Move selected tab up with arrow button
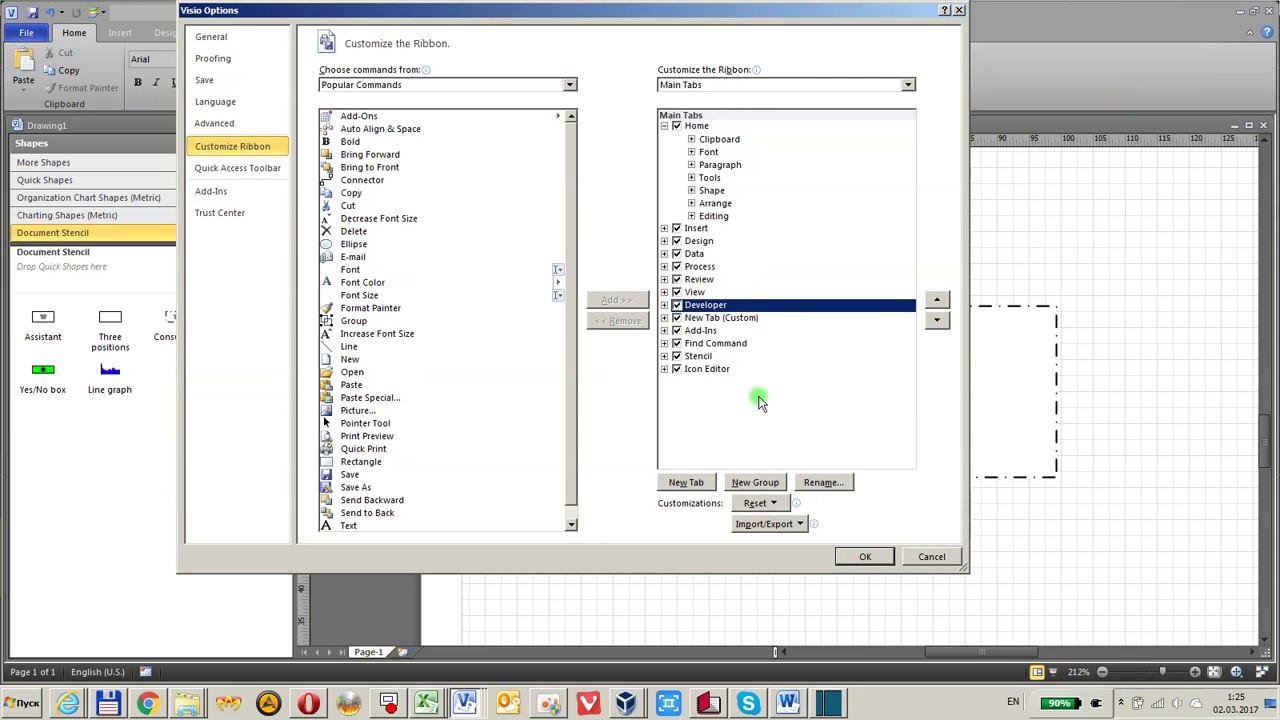 pyautogui.click(x=937, y=300)
